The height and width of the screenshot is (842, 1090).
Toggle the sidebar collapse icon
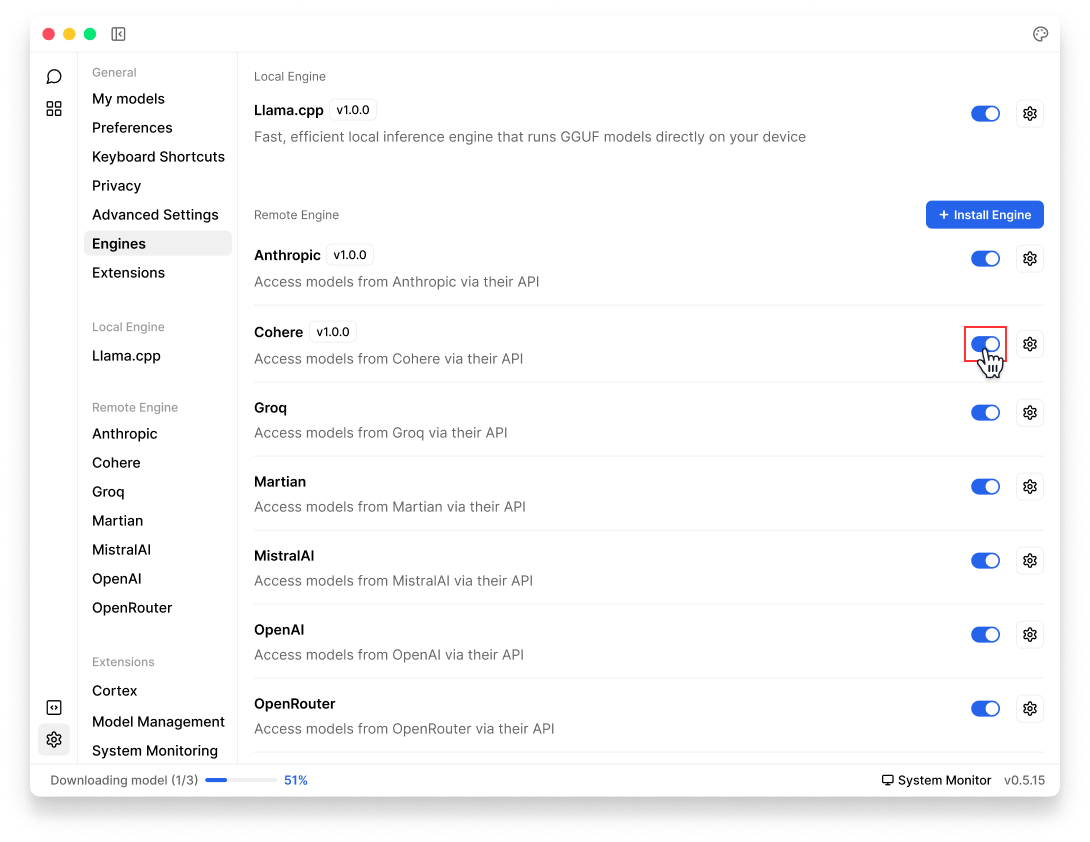tap(118, 34)
